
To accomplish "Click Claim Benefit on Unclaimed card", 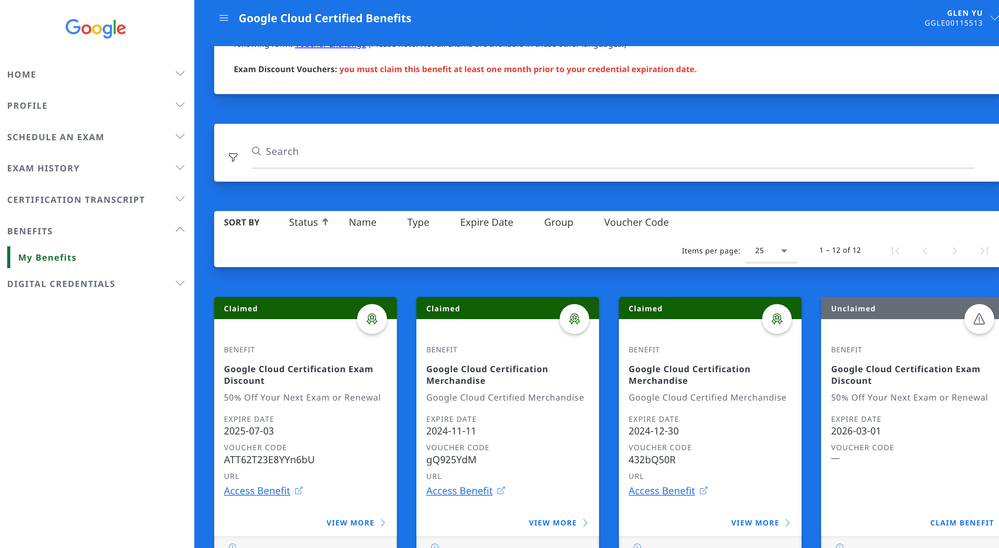I will coord(961,523).
